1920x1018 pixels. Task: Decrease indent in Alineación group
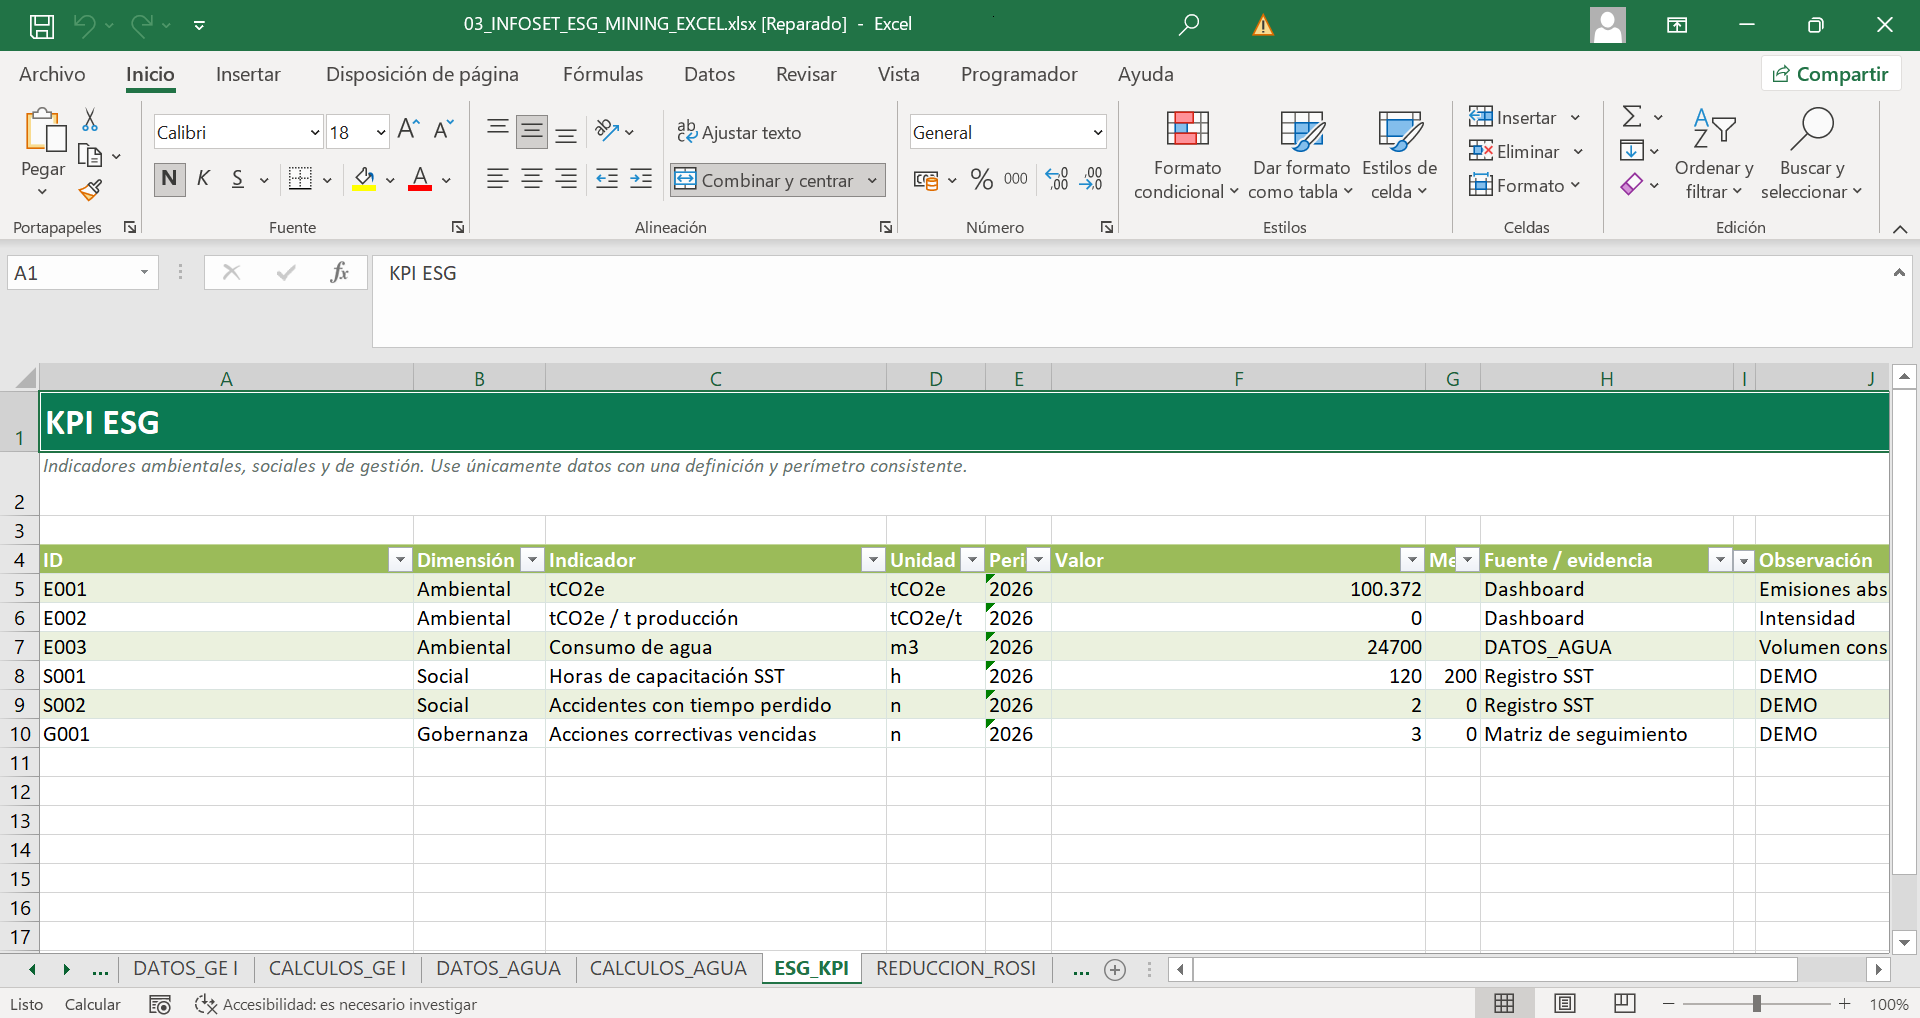(x=607, y=180)
